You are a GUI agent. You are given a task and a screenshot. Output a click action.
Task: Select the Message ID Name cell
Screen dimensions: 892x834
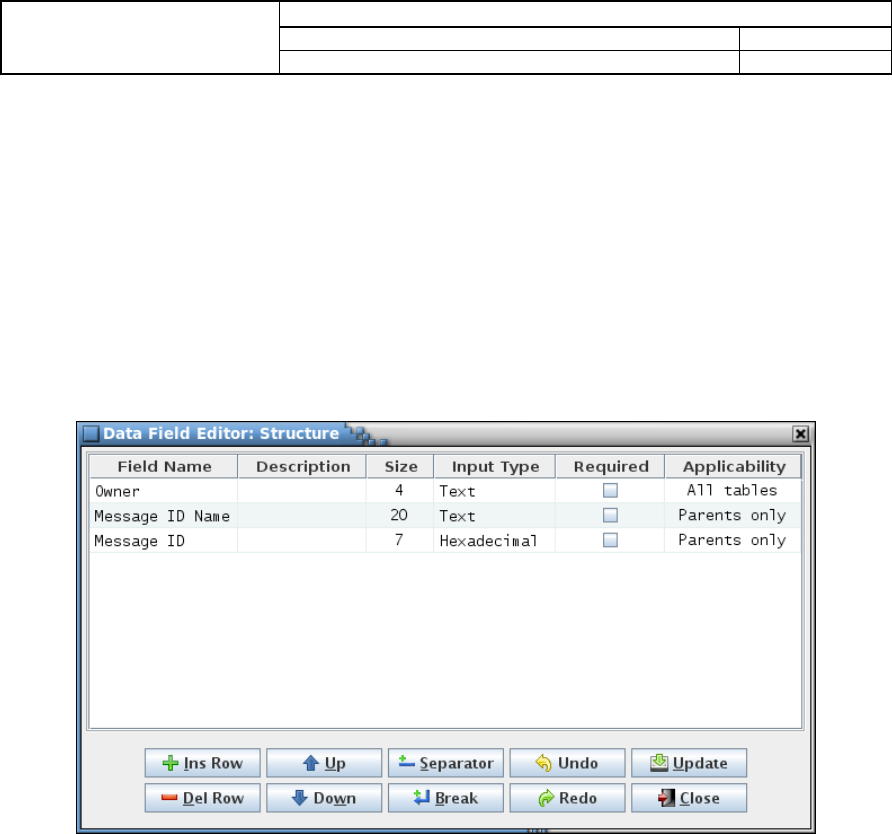164,515
